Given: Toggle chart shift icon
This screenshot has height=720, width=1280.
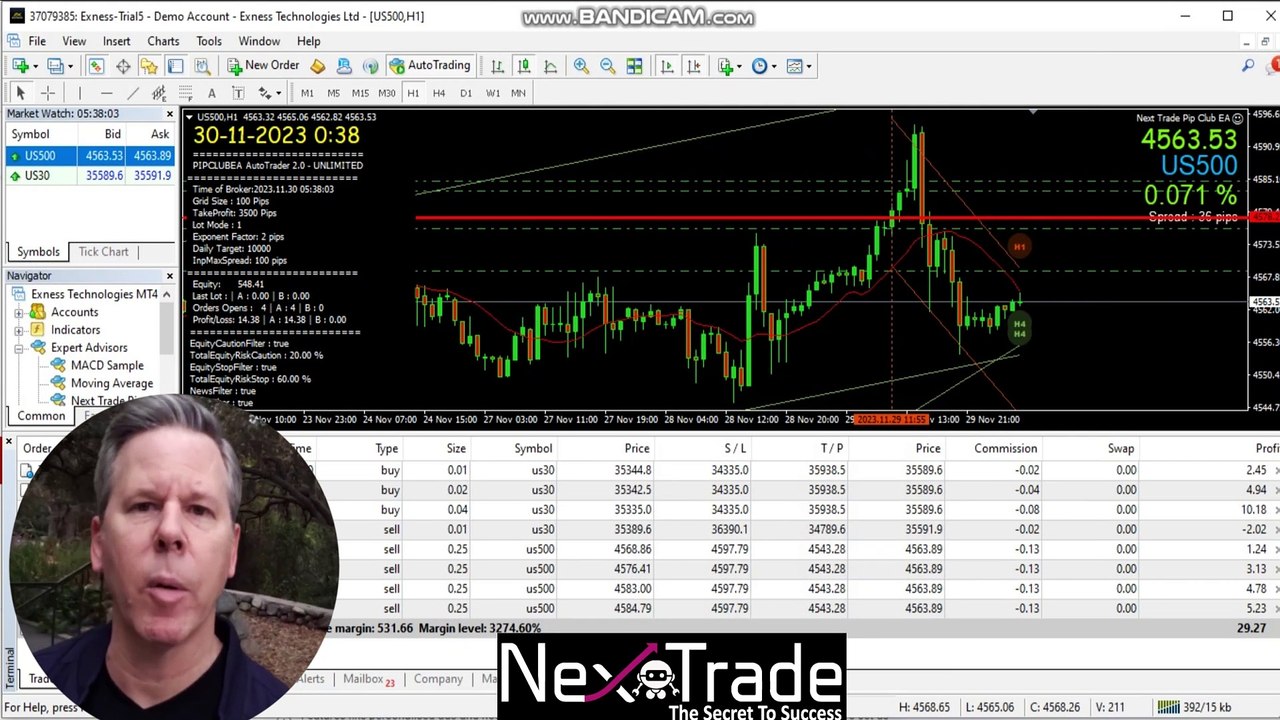Looking at the screenshot, I should click(694, 66).
